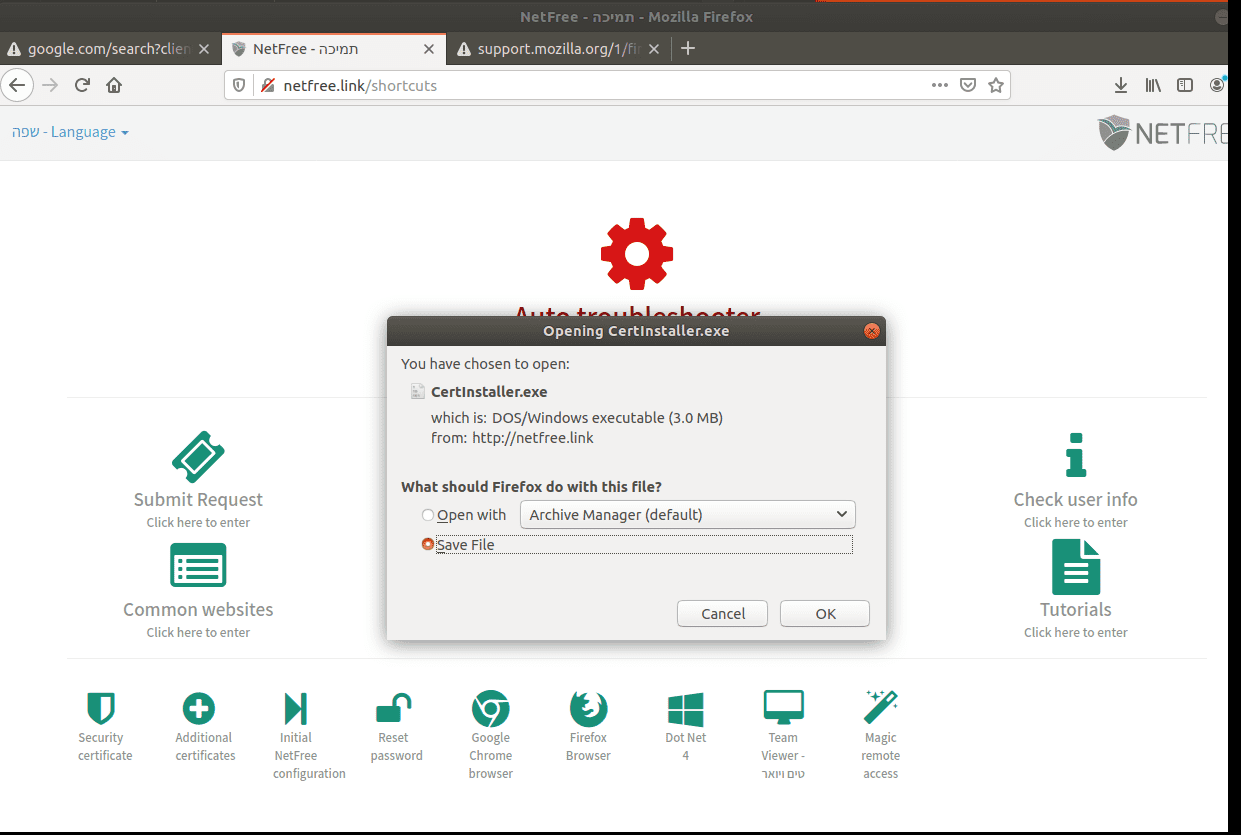The height and width of the screenshot is (835, 1241).
Task: Open the page actions three-dots menu
Action: [939, 85]
